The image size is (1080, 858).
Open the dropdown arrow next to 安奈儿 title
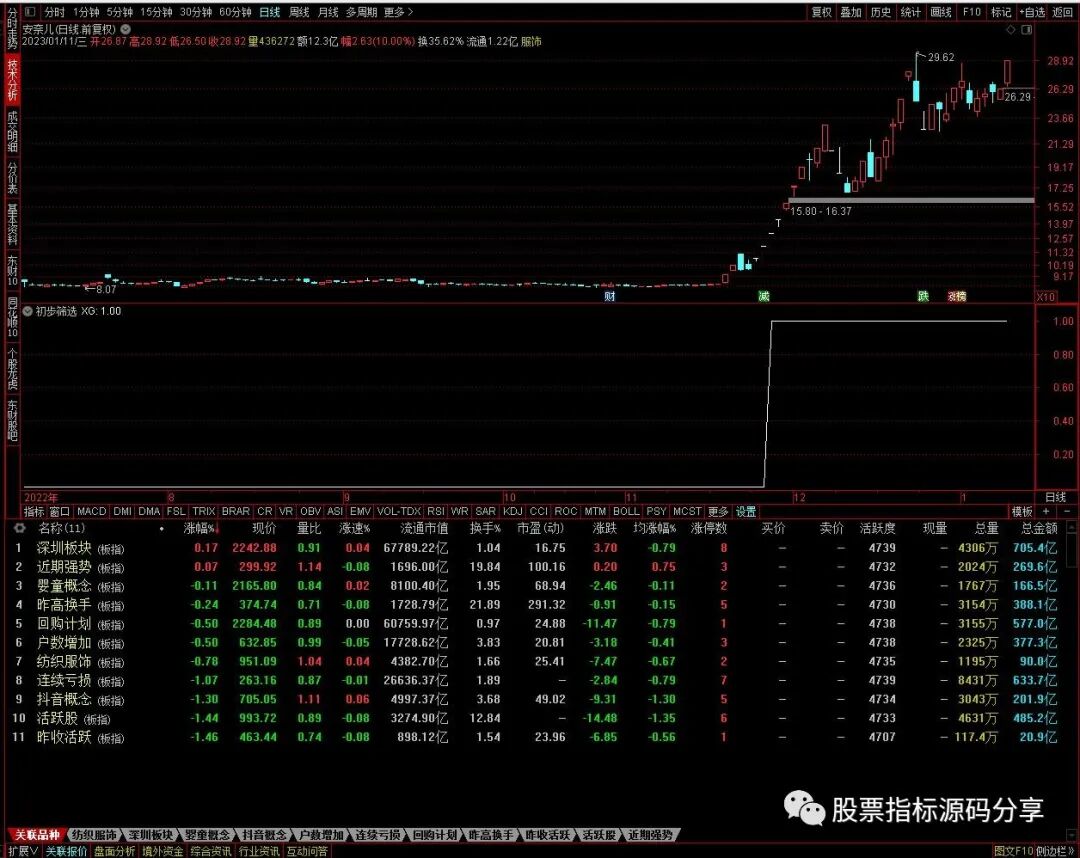[125, 30]
